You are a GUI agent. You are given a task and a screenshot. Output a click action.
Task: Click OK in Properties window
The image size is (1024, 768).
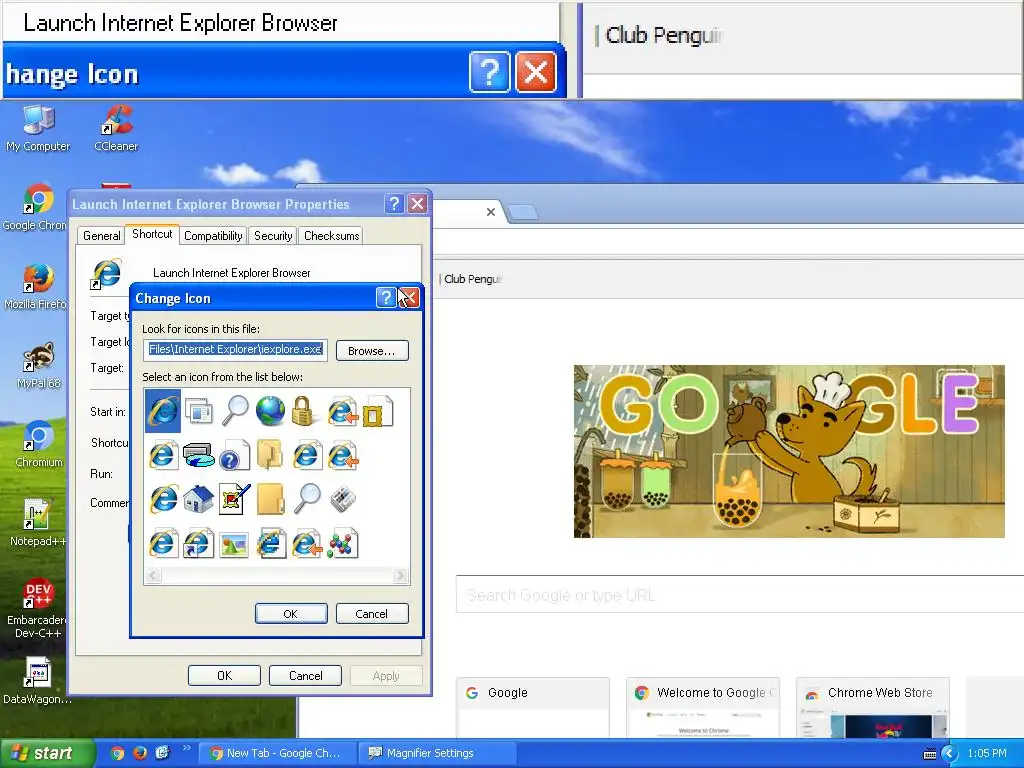224,675
